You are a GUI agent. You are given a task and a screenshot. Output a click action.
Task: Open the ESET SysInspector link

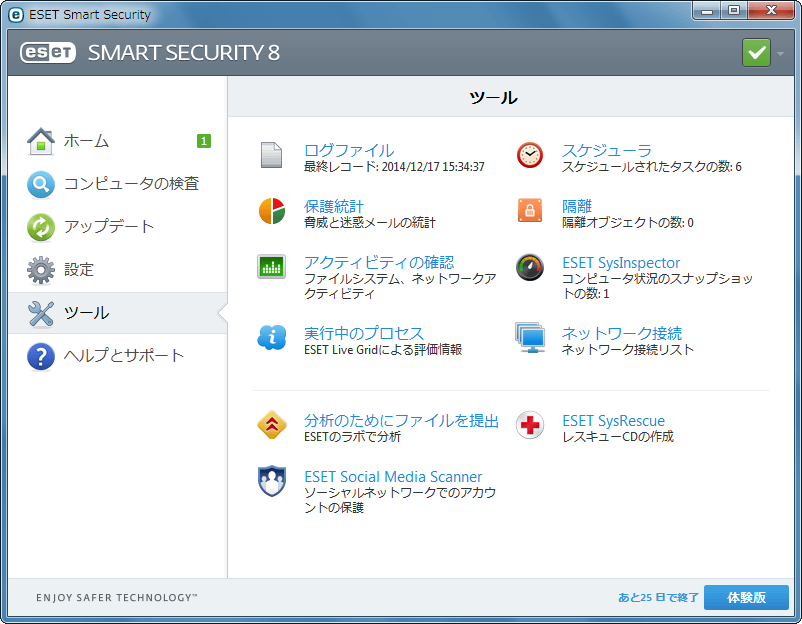621,263
